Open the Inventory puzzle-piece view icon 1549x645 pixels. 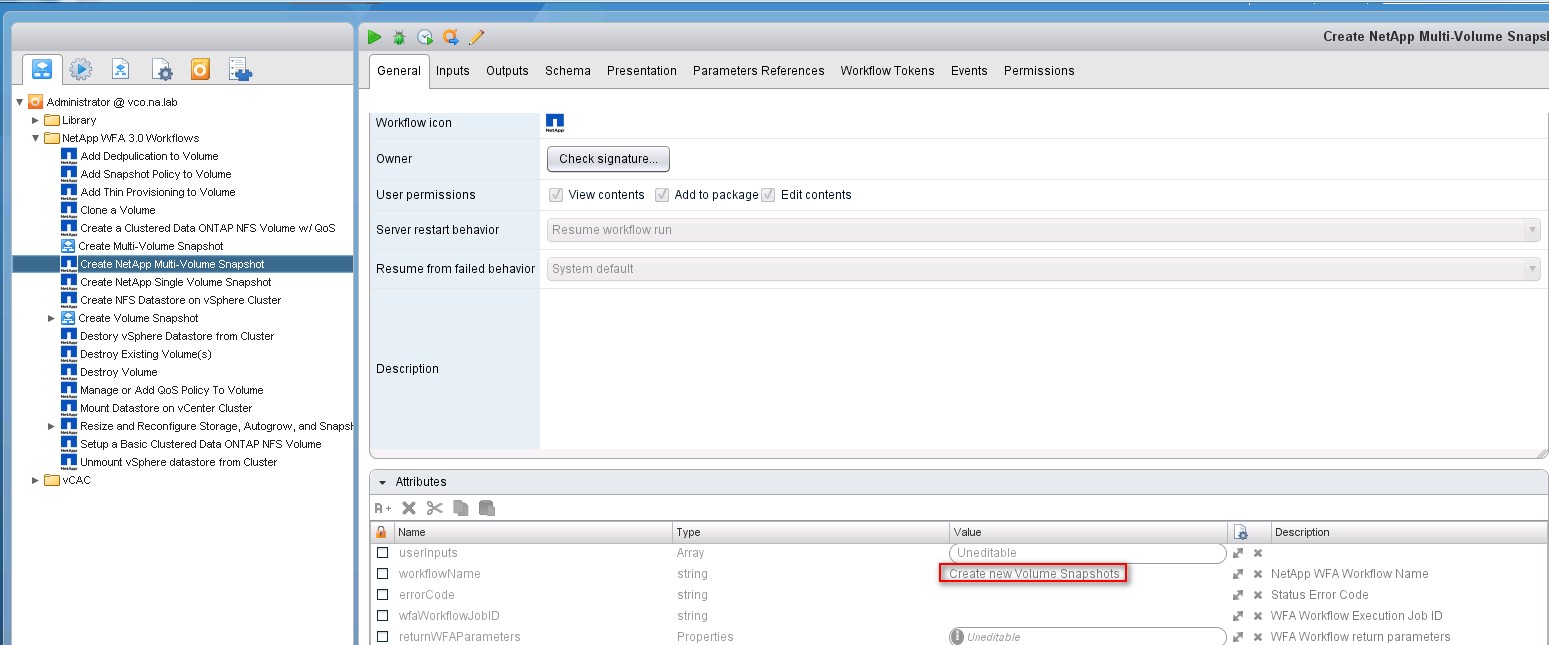(240, 69)
